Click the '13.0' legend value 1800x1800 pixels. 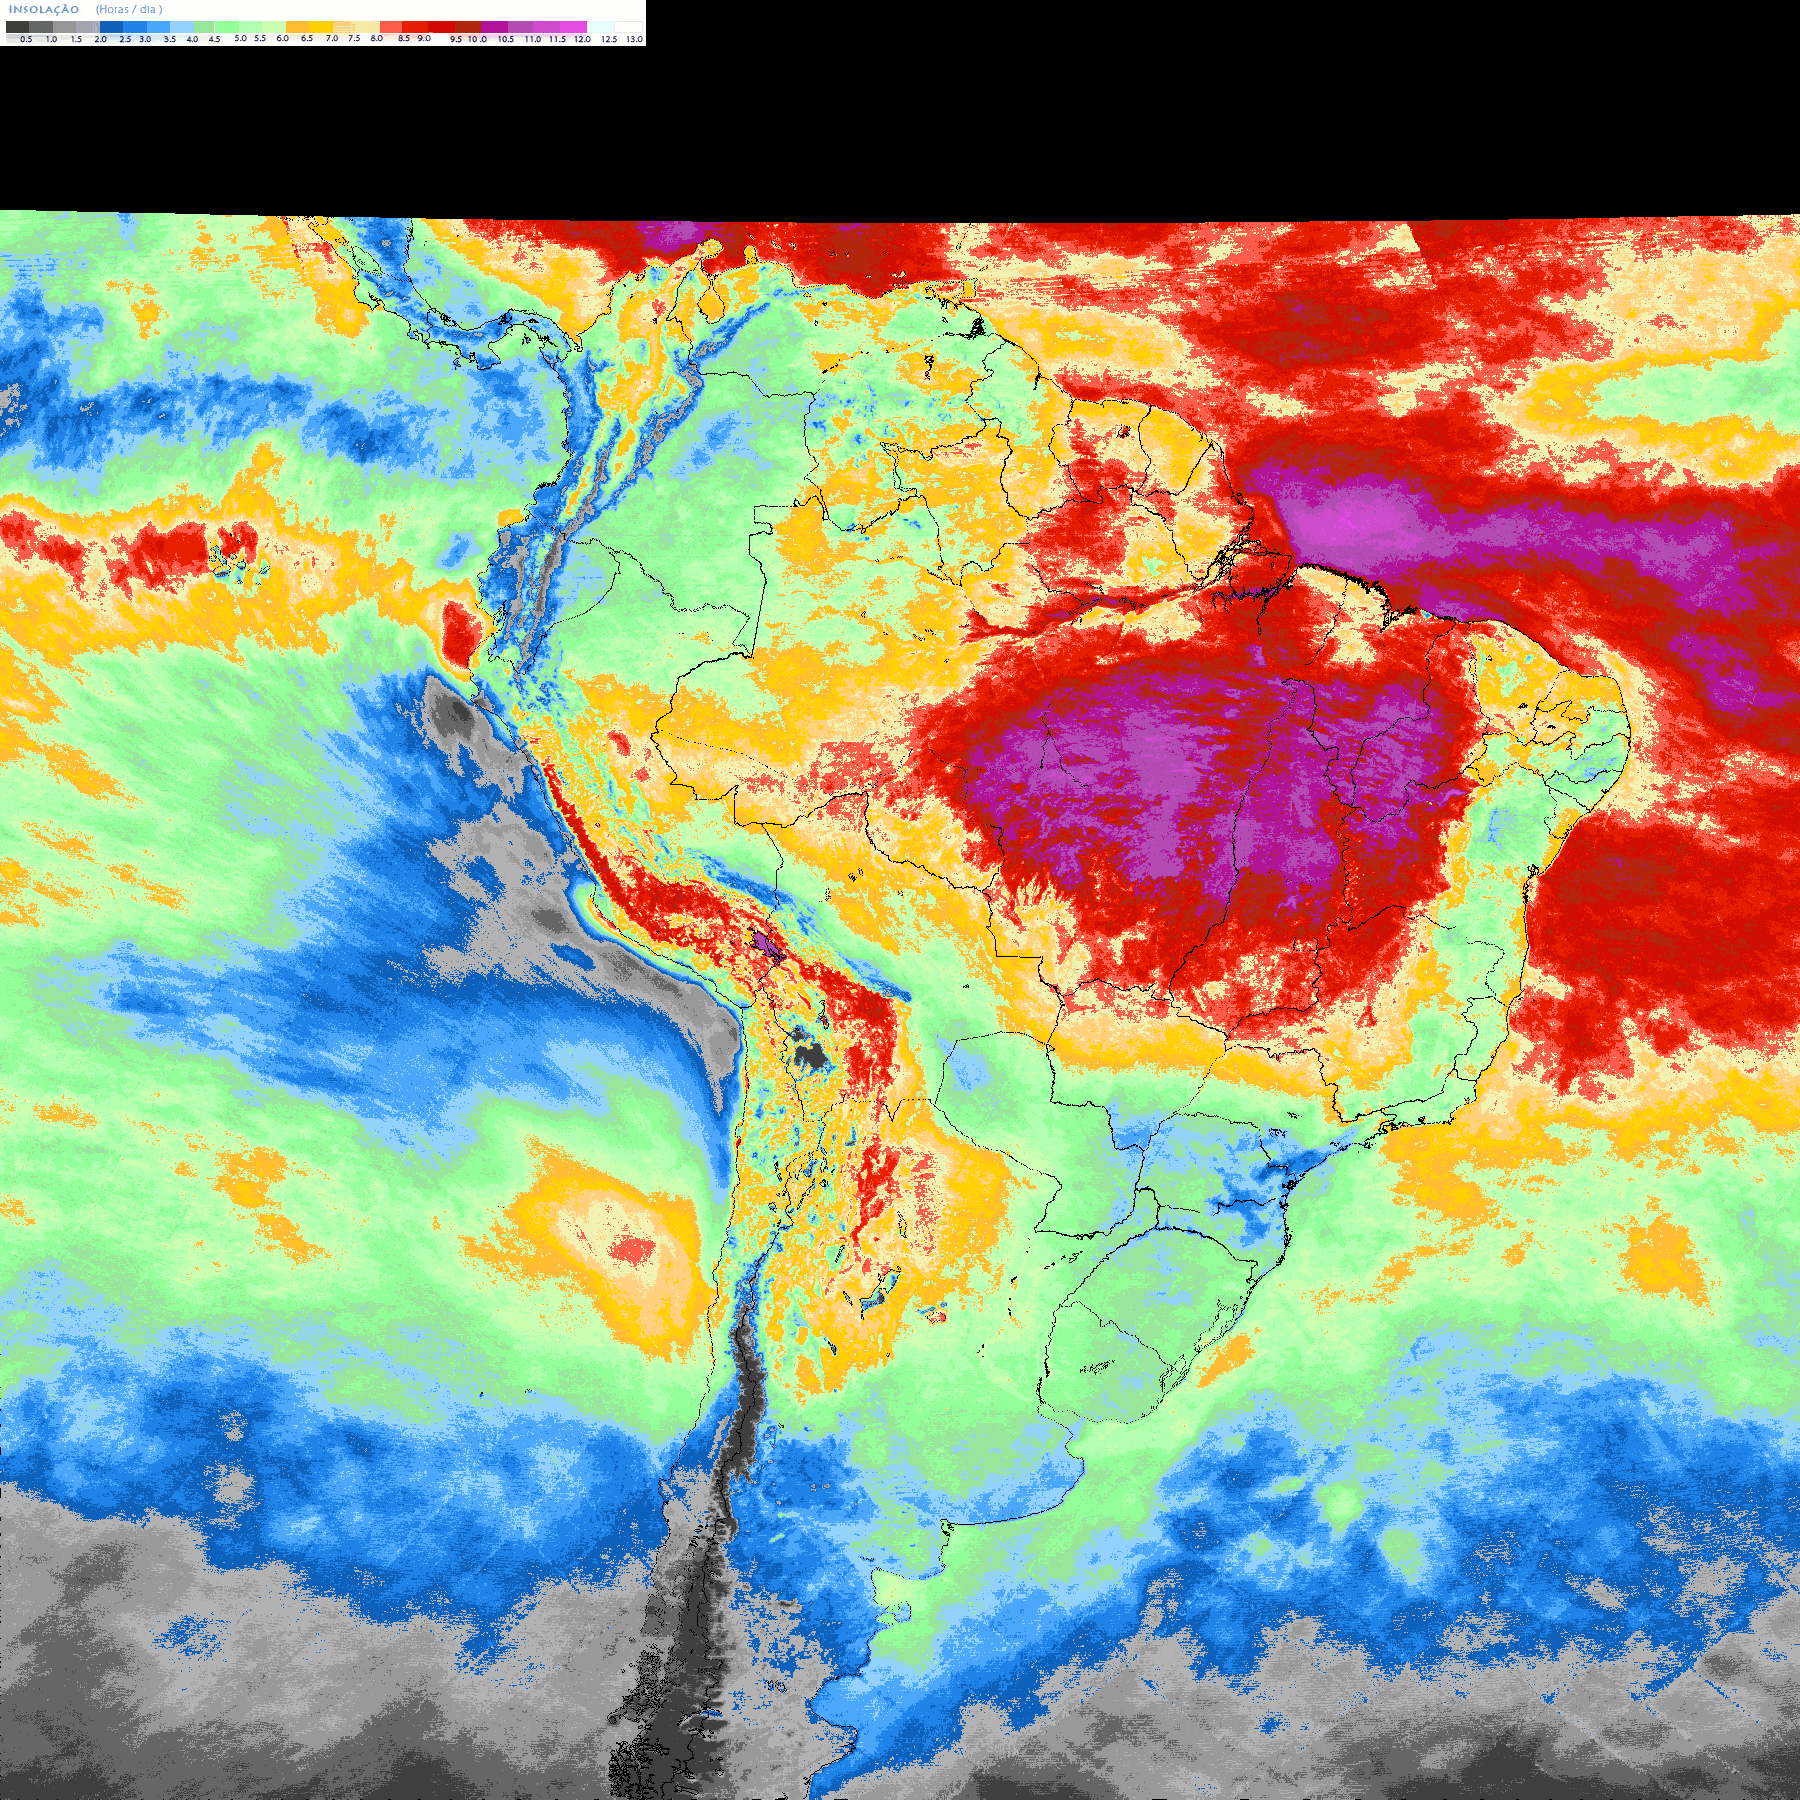634,39
